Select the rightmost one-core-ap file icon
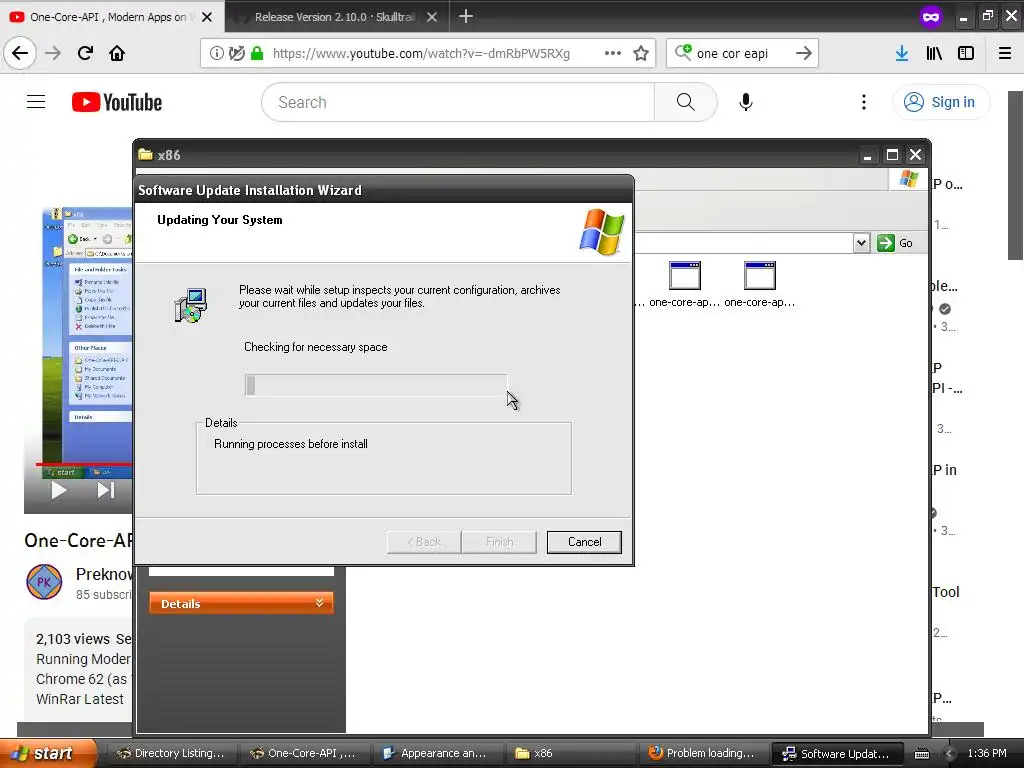The image size is (1024, 768). [x=760, y=284]
